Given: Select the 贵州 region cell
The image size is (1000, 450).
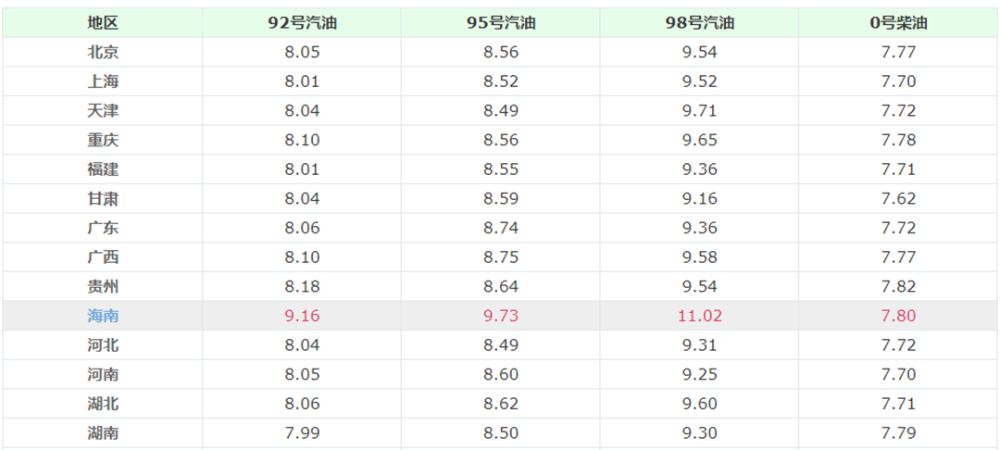Looking at the screenshot, I should click(103, 287).
